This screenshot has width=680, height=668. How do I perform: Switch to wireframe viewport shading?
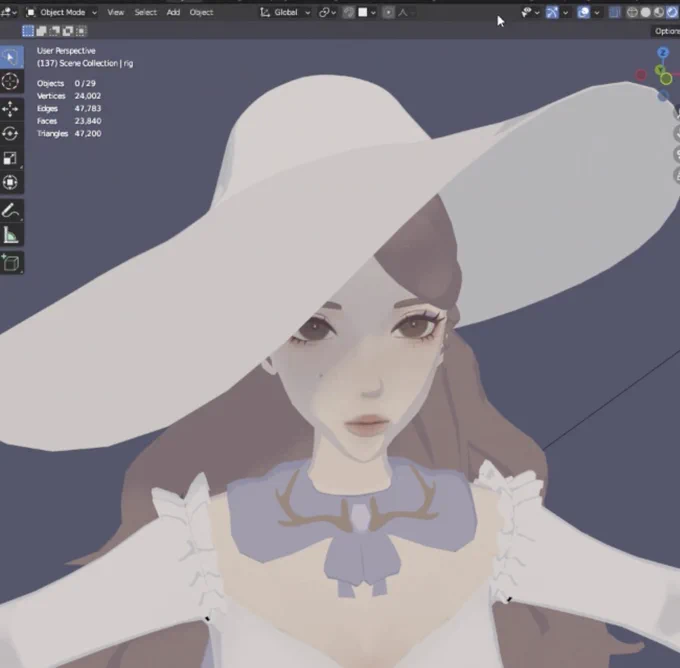(632, 13)
